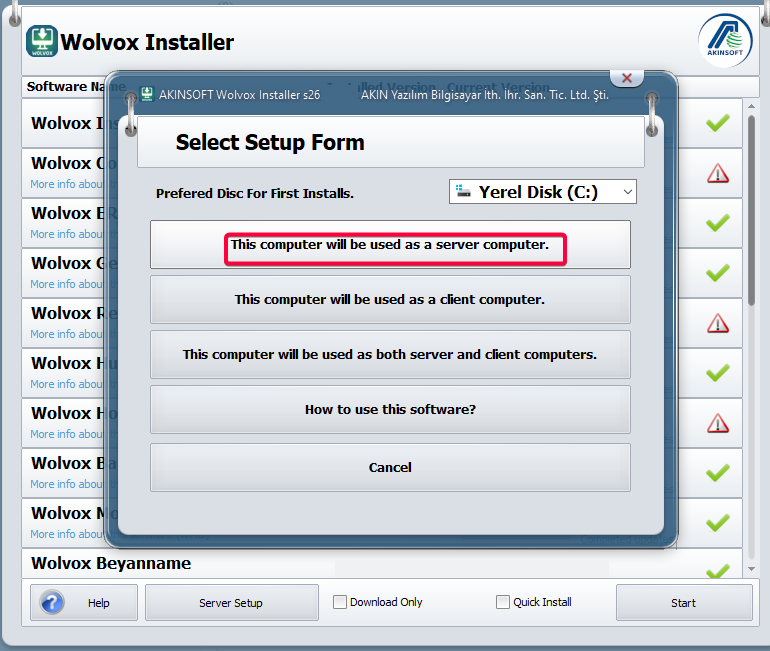
Task: Click the blue question mark Help icon
Action: pos(52,603)
